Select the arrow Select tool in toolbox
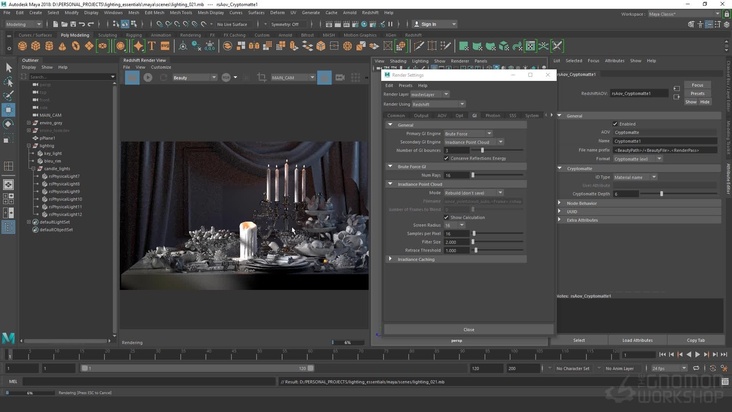Image resolution: width=732 pixels, height=412 pixels. 8,68
